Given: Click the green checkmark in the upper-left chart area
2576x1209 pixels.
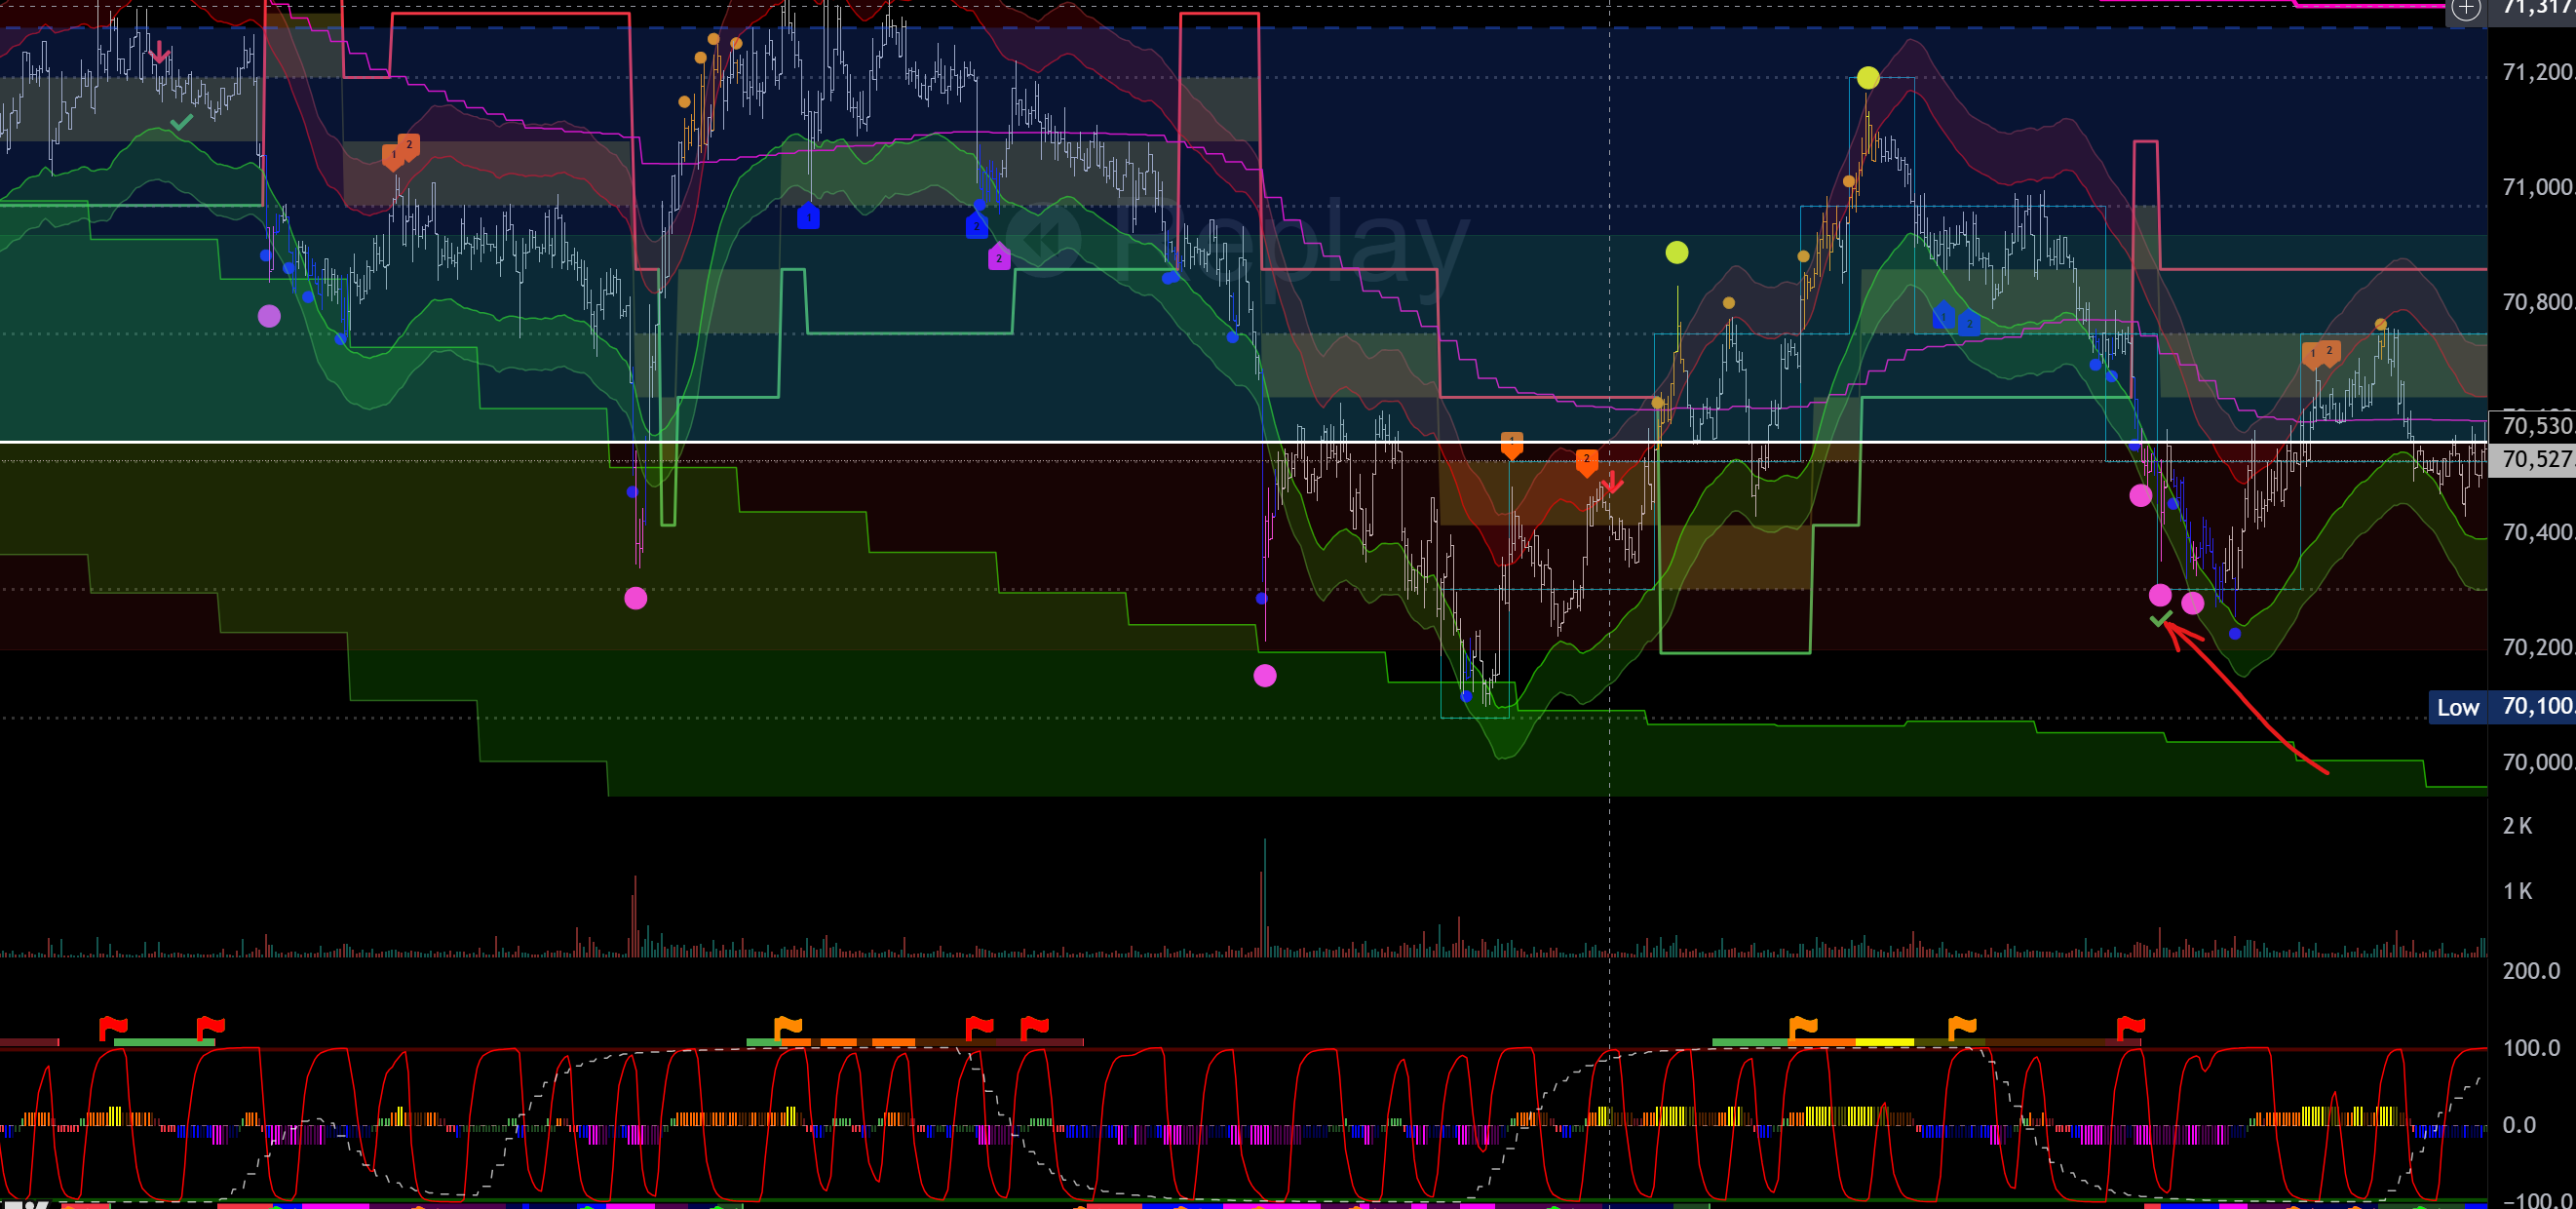Looking at the screenshot, I should coord(181,123).
